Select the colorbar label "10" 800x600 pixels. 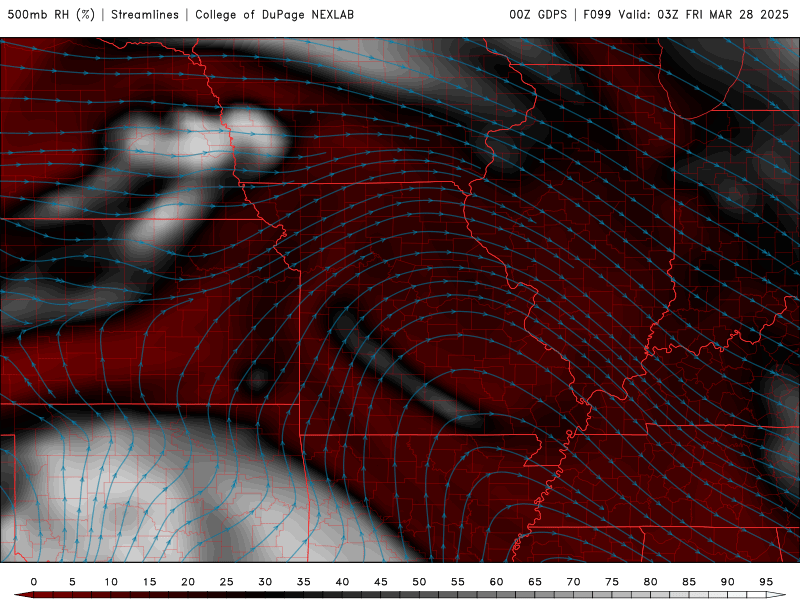point(111,582)
